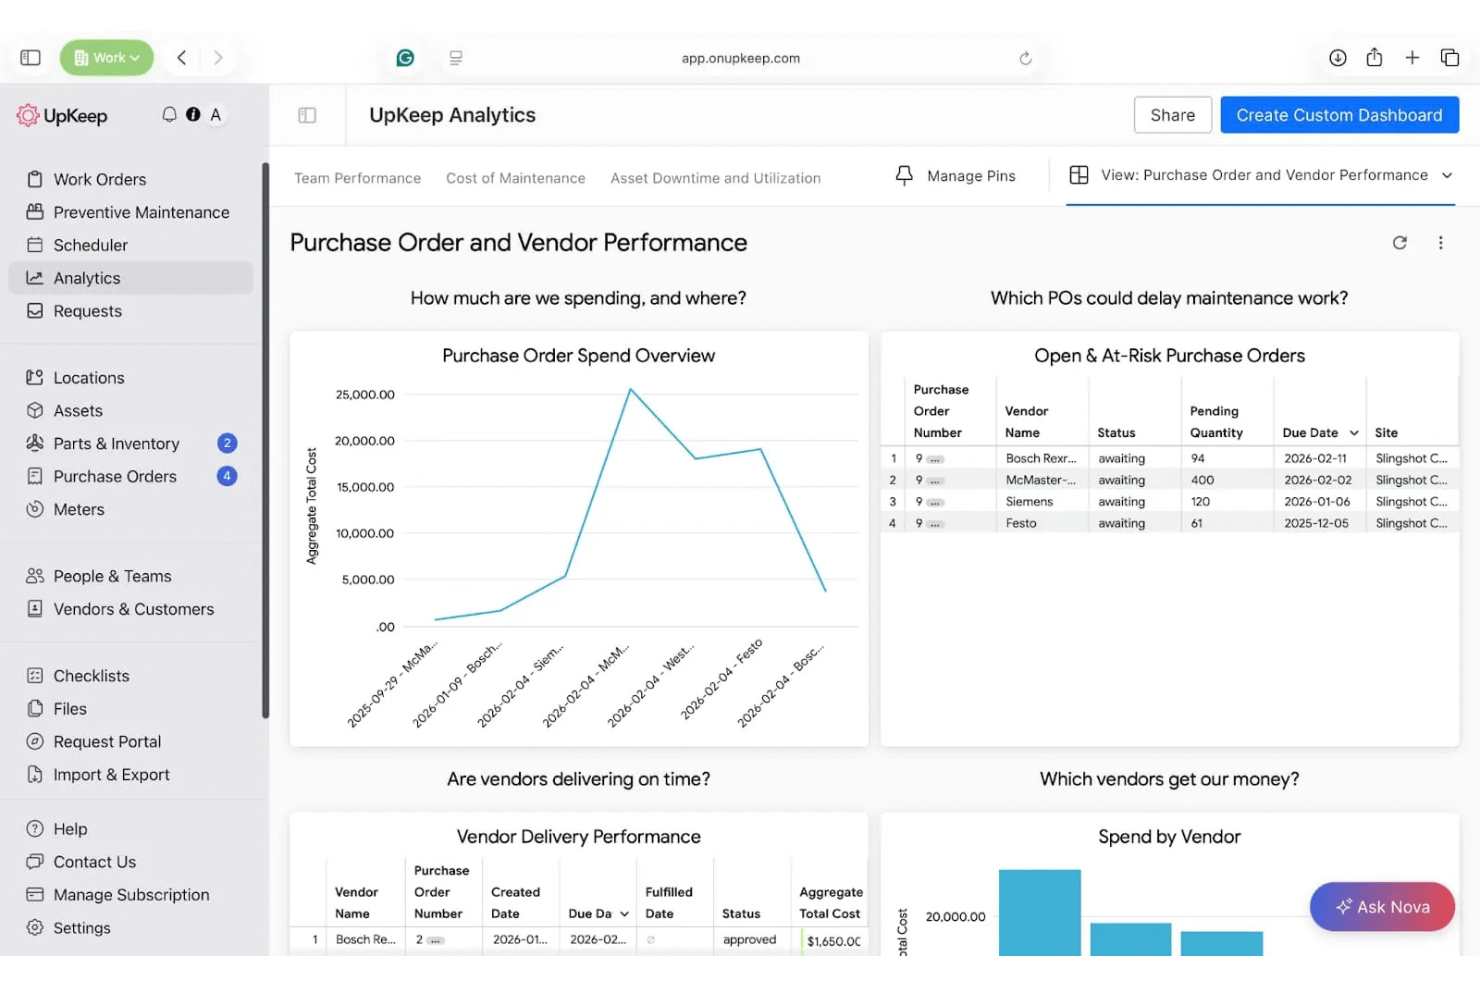Go to Parts & Inventory in sidebar
The image size is (1480, 987).
tap(130, 443)
